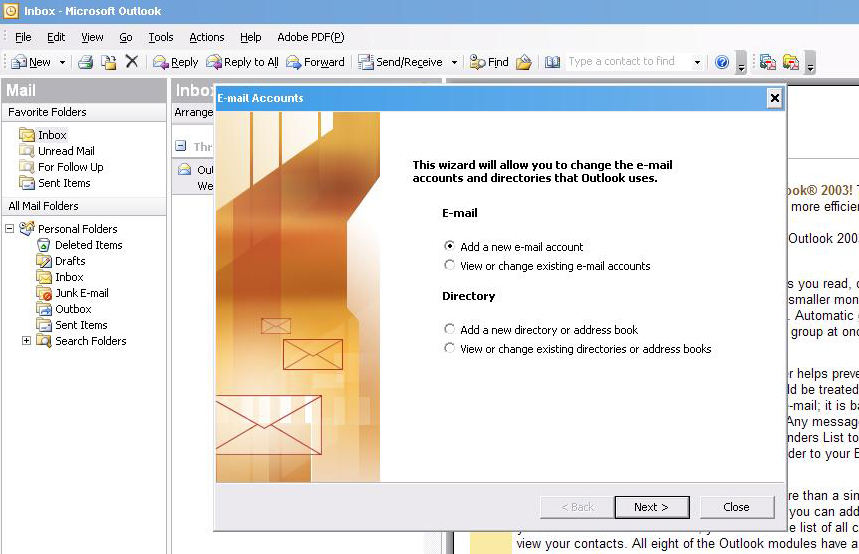Click the blue Help question mark icon
The width and height of the screenshot is (859, 554).
[x=722, y=62]
